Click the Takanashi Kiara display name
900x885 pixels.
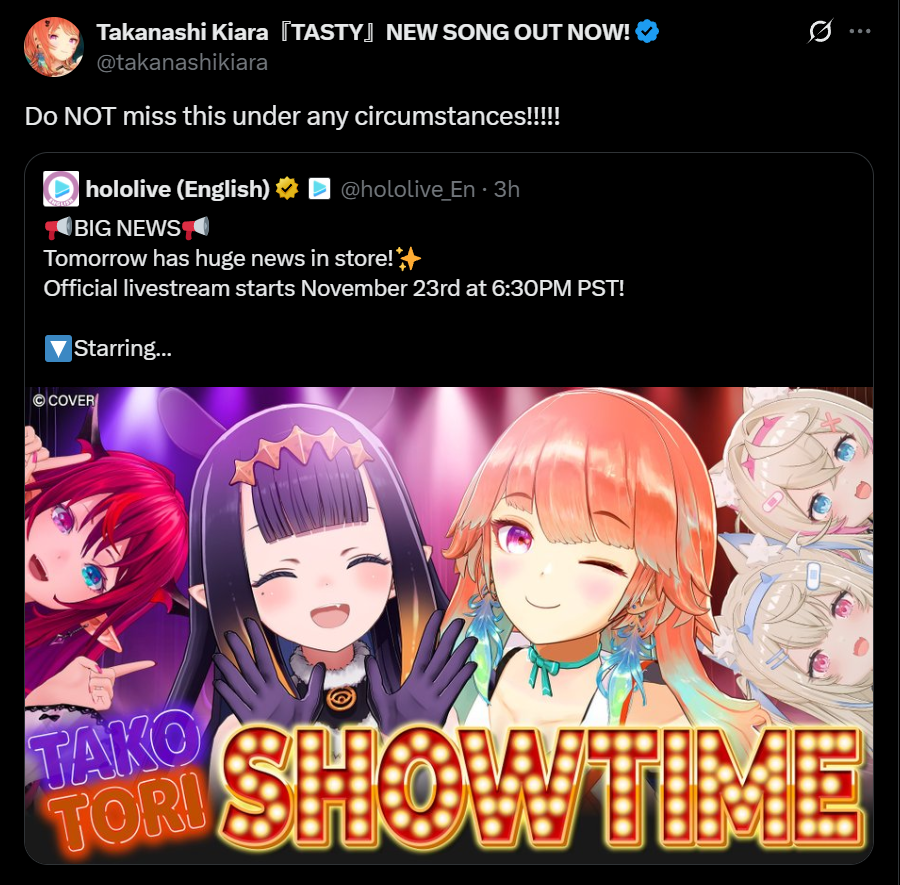pyautogui.click(x=363, y=32)
